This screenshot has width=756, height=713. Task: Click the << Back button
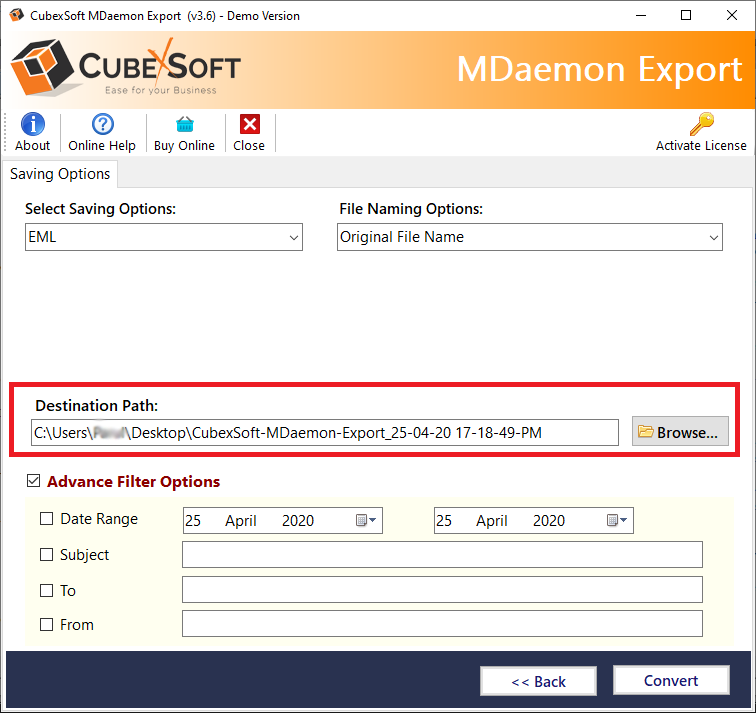[539, 681]
